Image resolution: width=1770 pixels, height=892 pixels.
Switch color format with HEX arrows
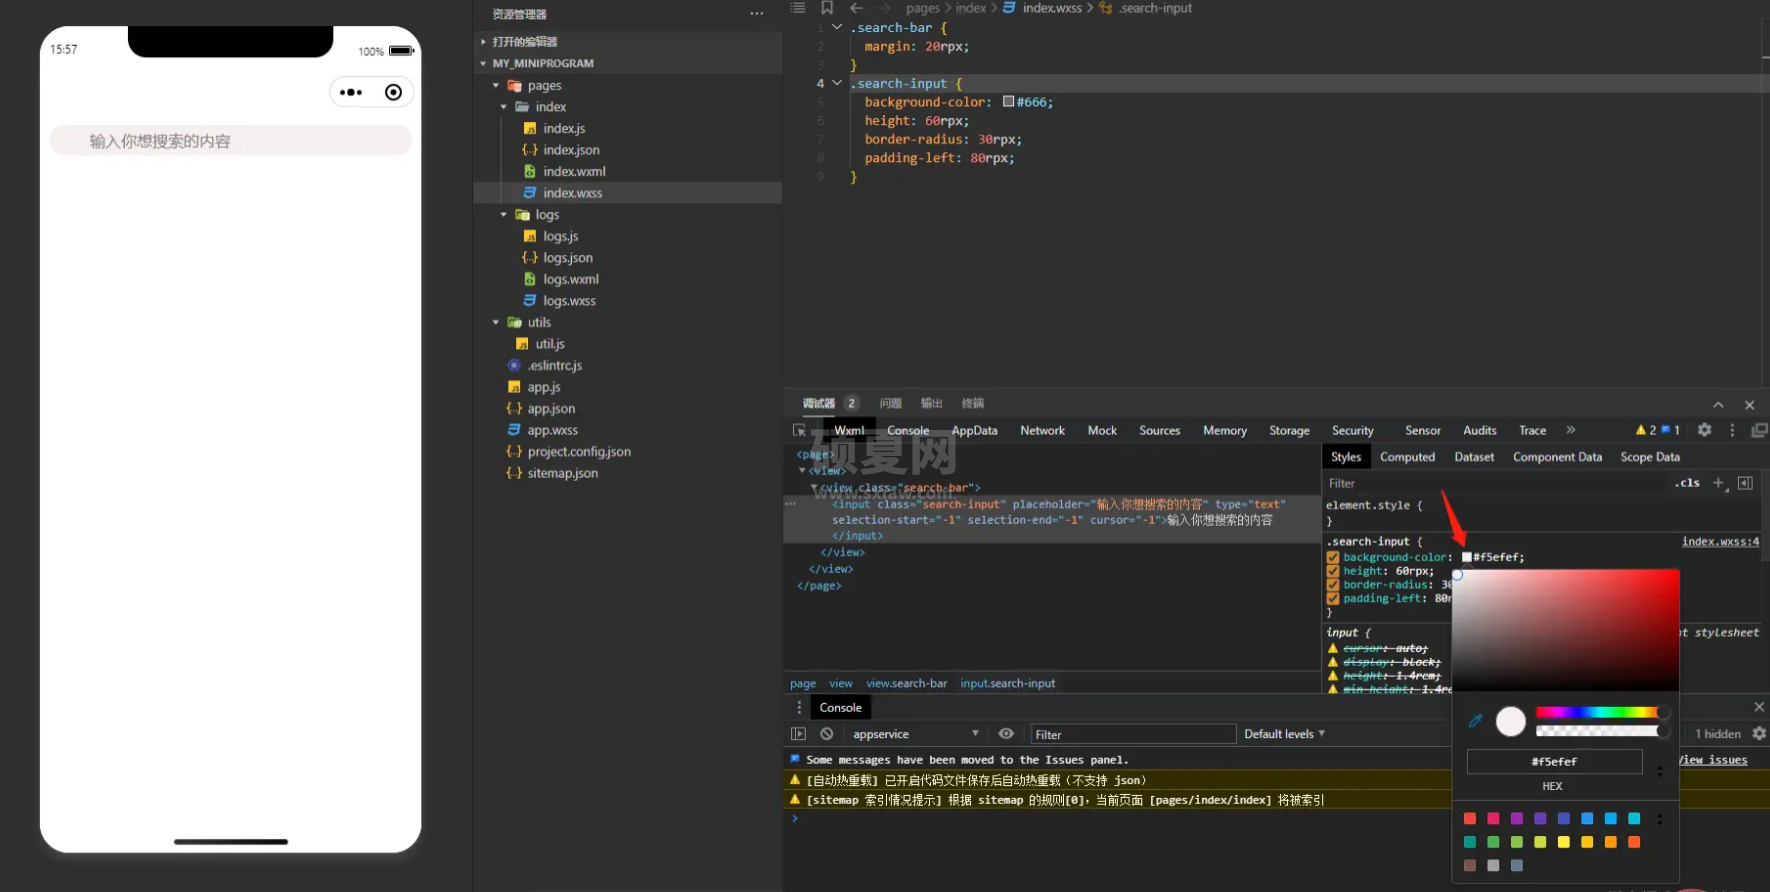point(1660,771)
